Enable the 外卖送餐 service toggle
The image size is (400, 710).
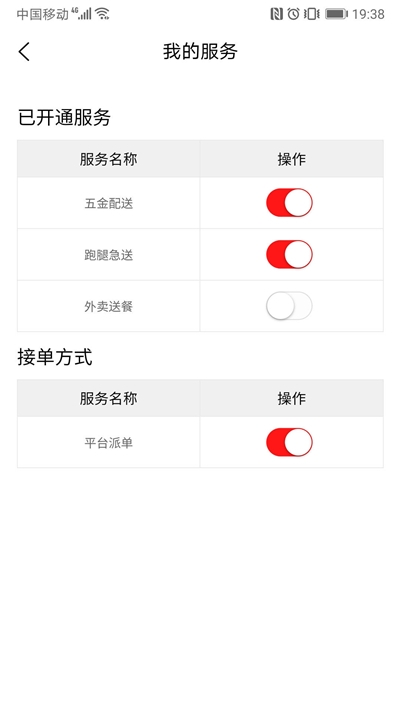(289, 306)
